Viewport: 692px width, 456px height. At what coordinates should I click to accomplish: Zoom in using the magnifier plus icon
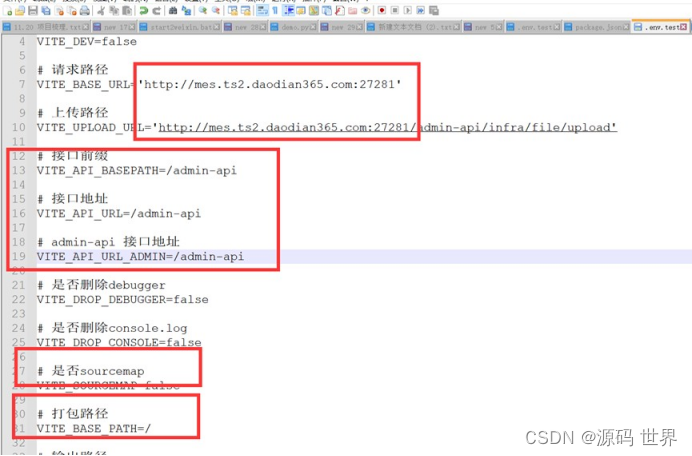(203, 11)
